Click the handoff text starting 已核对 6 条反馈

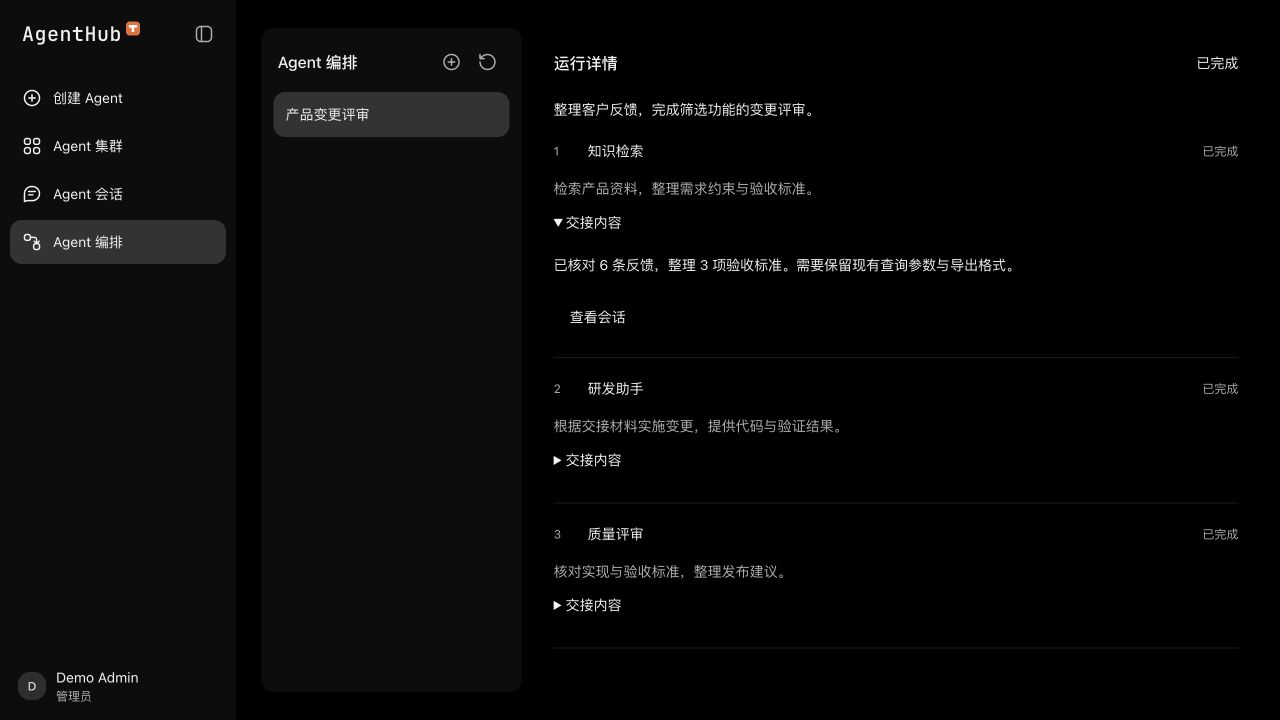pos(787,266)
